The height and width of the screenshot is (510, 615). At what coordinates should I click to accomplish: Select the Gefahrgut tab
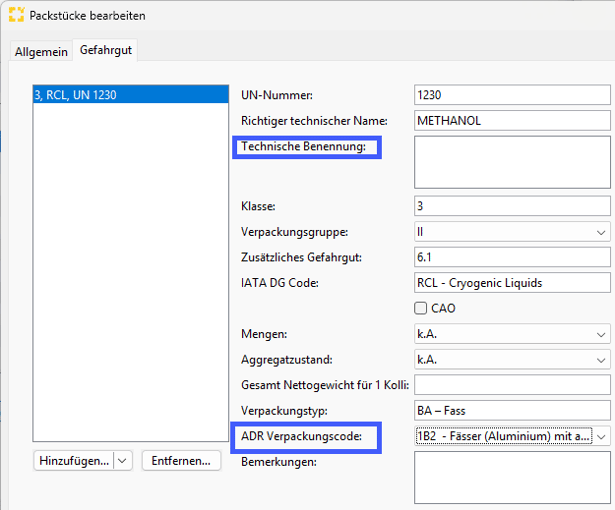point(106,50)
